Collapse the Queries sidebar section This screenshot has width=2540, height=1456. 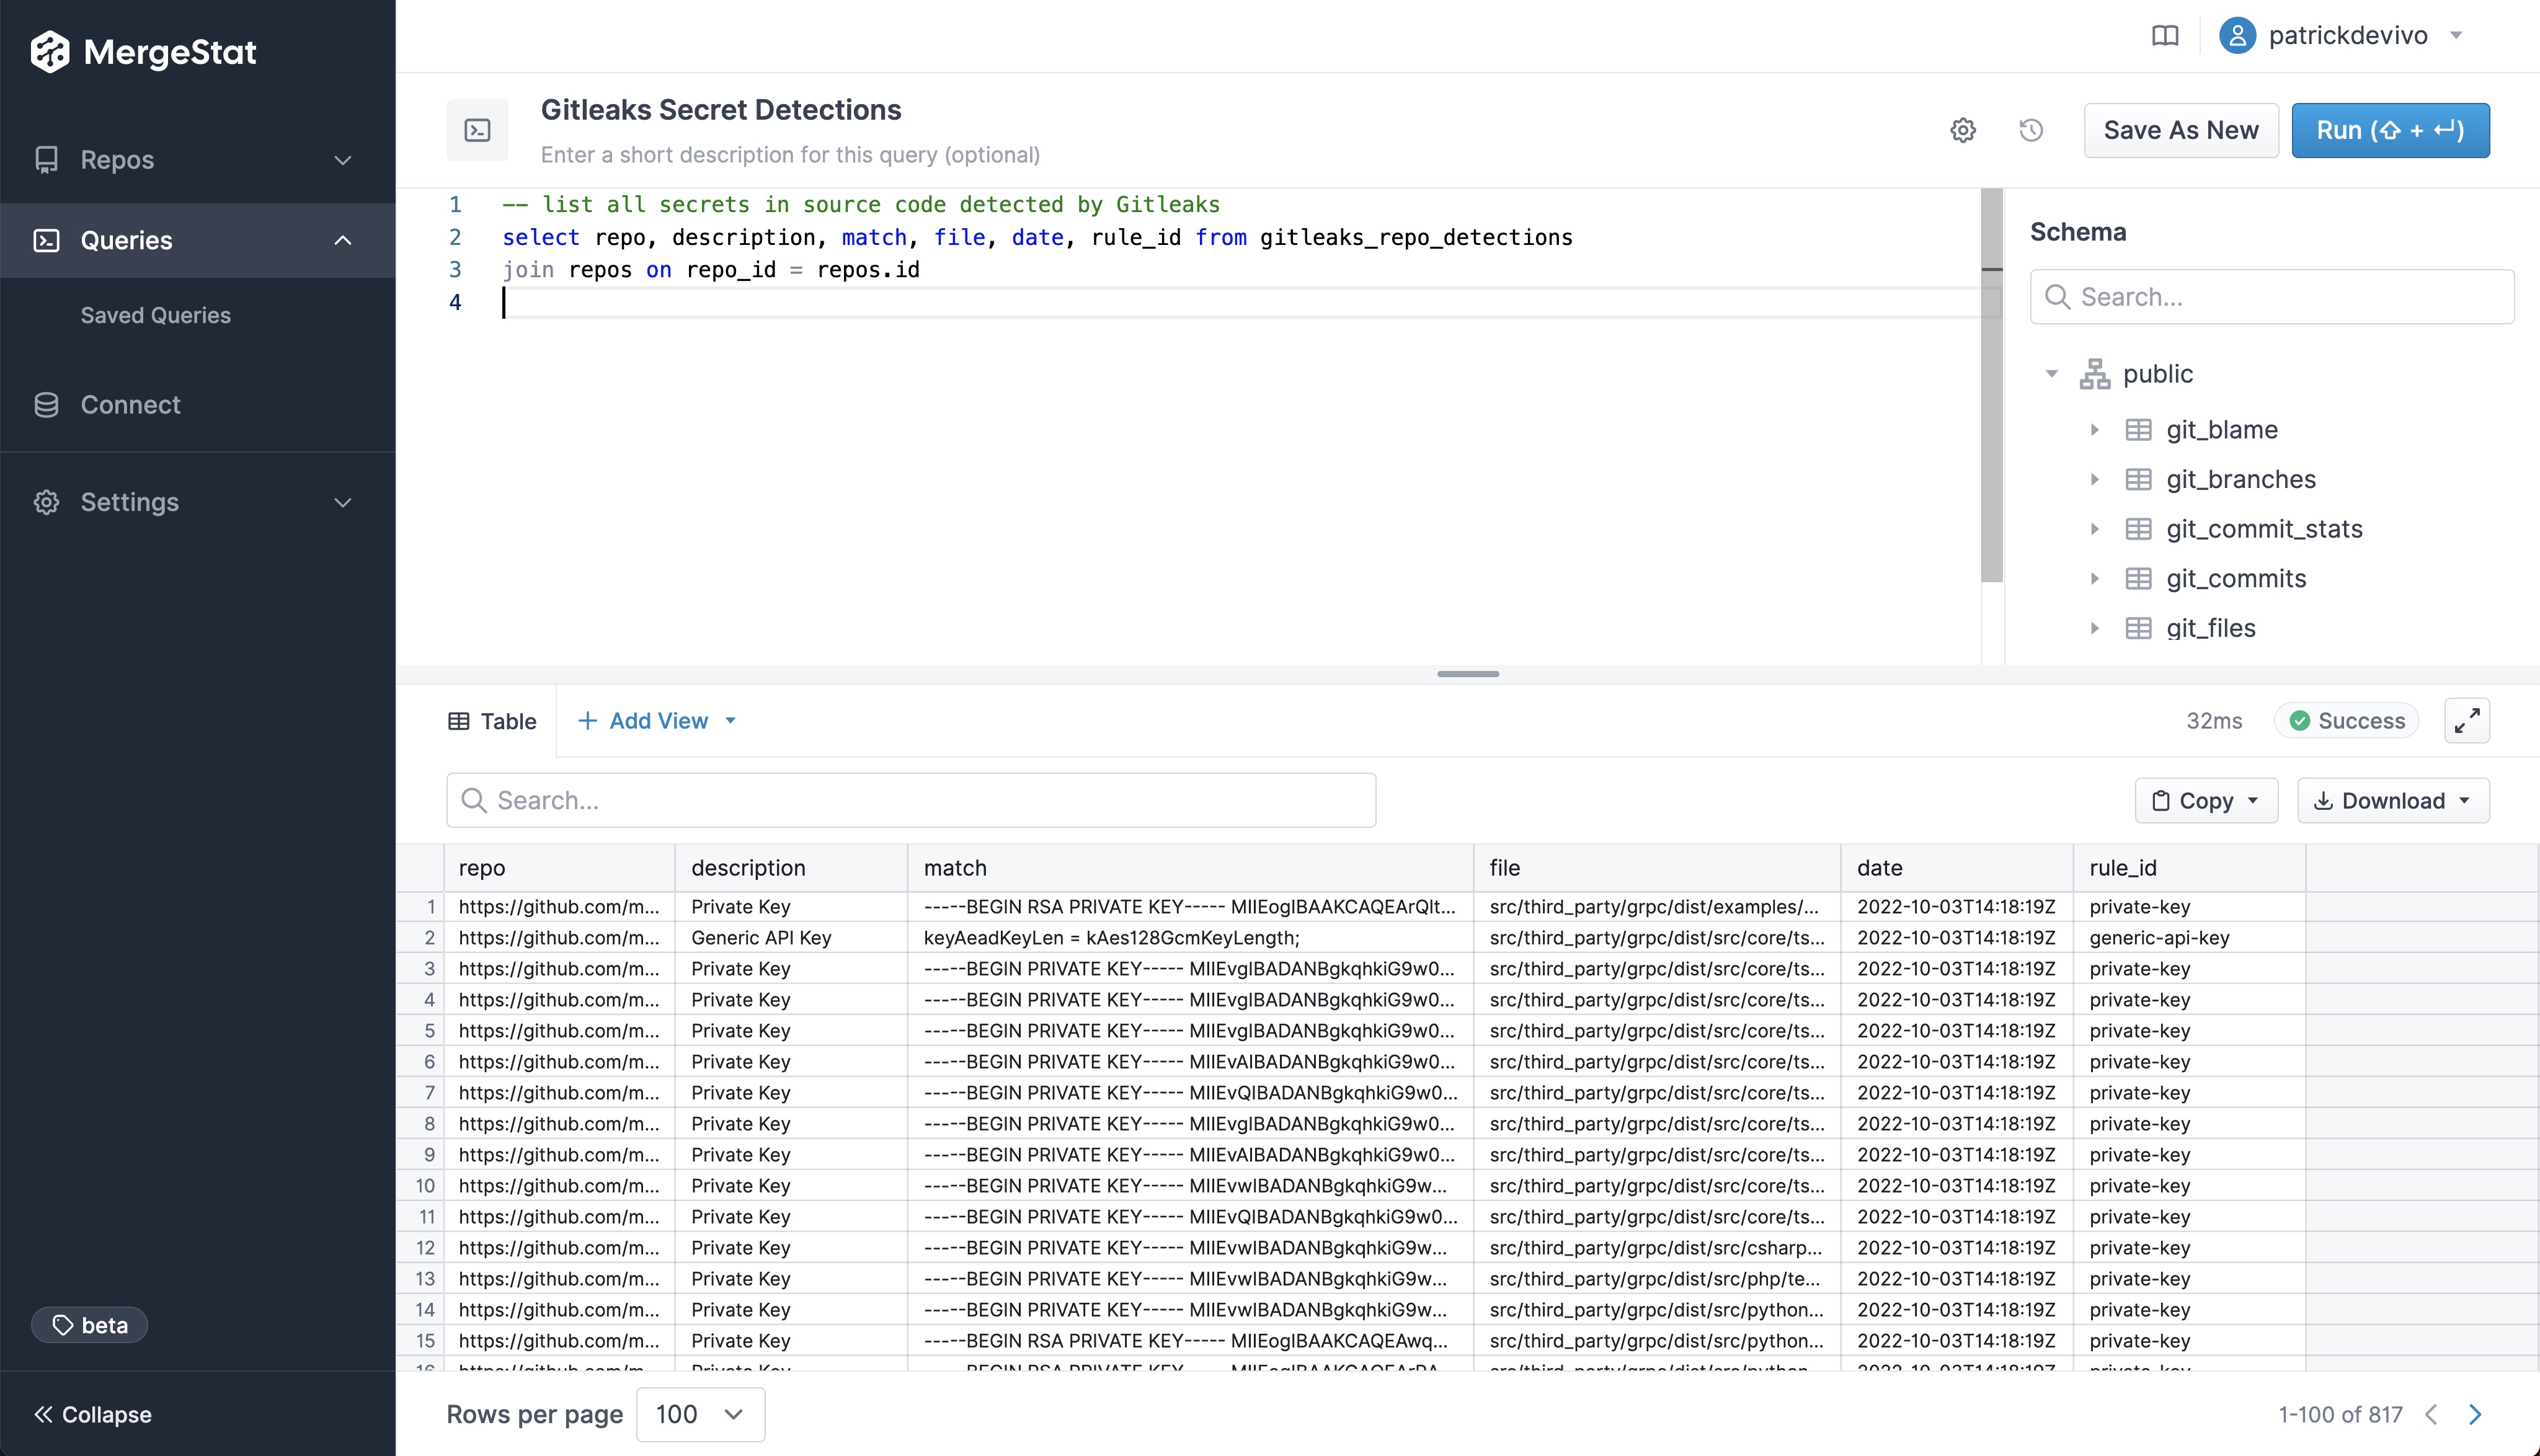pos(343,240)
